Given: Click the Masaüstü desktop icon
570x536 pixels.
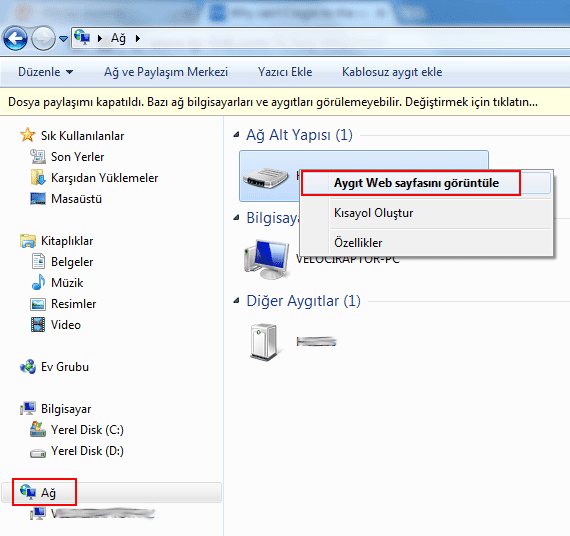Looking at the screenshot, I should click(x=38, y=199).
